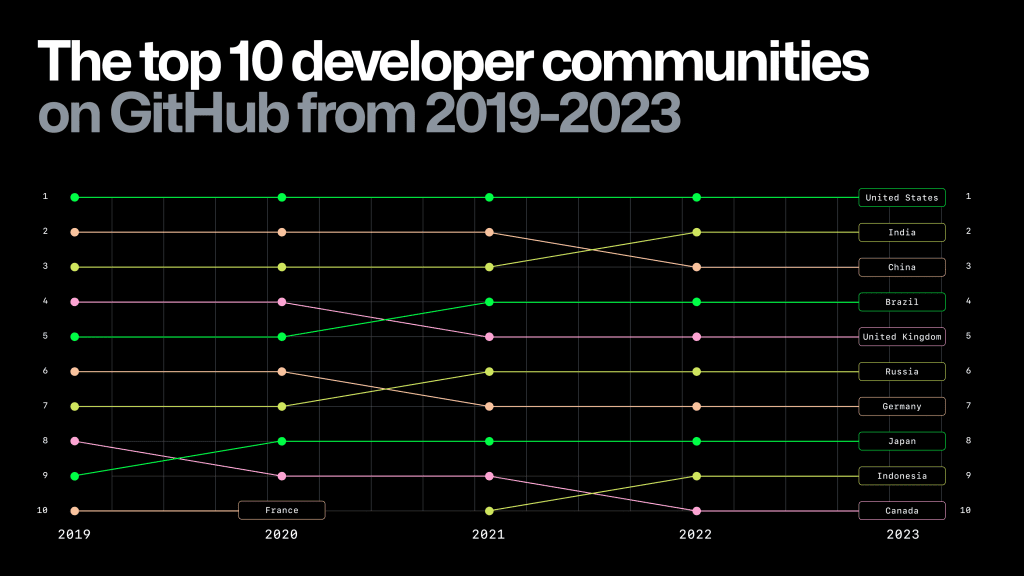The width and height of the screenshot is (1024, 576).
Task: Select the green United States dot at 2021
Action: pos(488,197)
